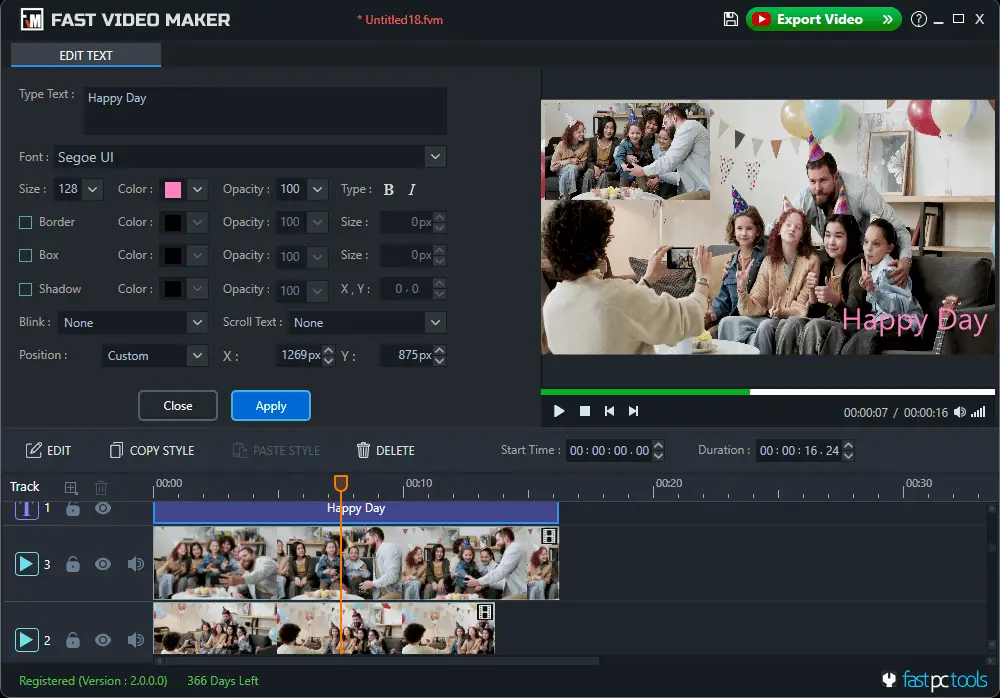The height and width of the screenshot is (698, 1000).
Task: Click the orange timeline playhead marker
Action: (341, 483)
